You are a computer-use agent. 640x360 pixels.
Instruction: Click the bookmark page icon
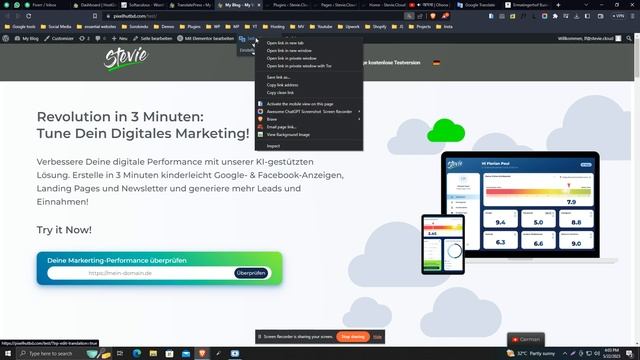click(x=95, y=16)
